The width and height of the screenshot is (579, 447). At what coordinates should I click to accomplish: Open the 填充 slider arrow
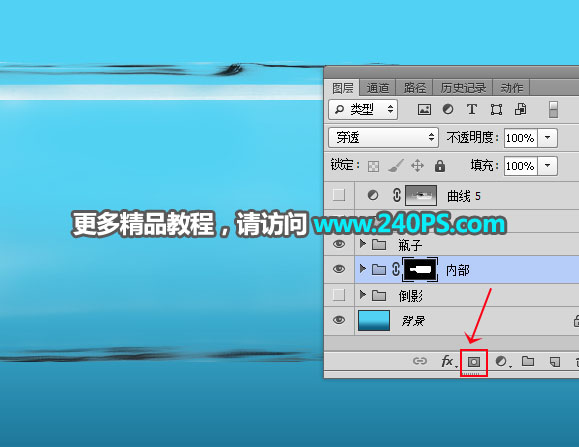[547, 166]
